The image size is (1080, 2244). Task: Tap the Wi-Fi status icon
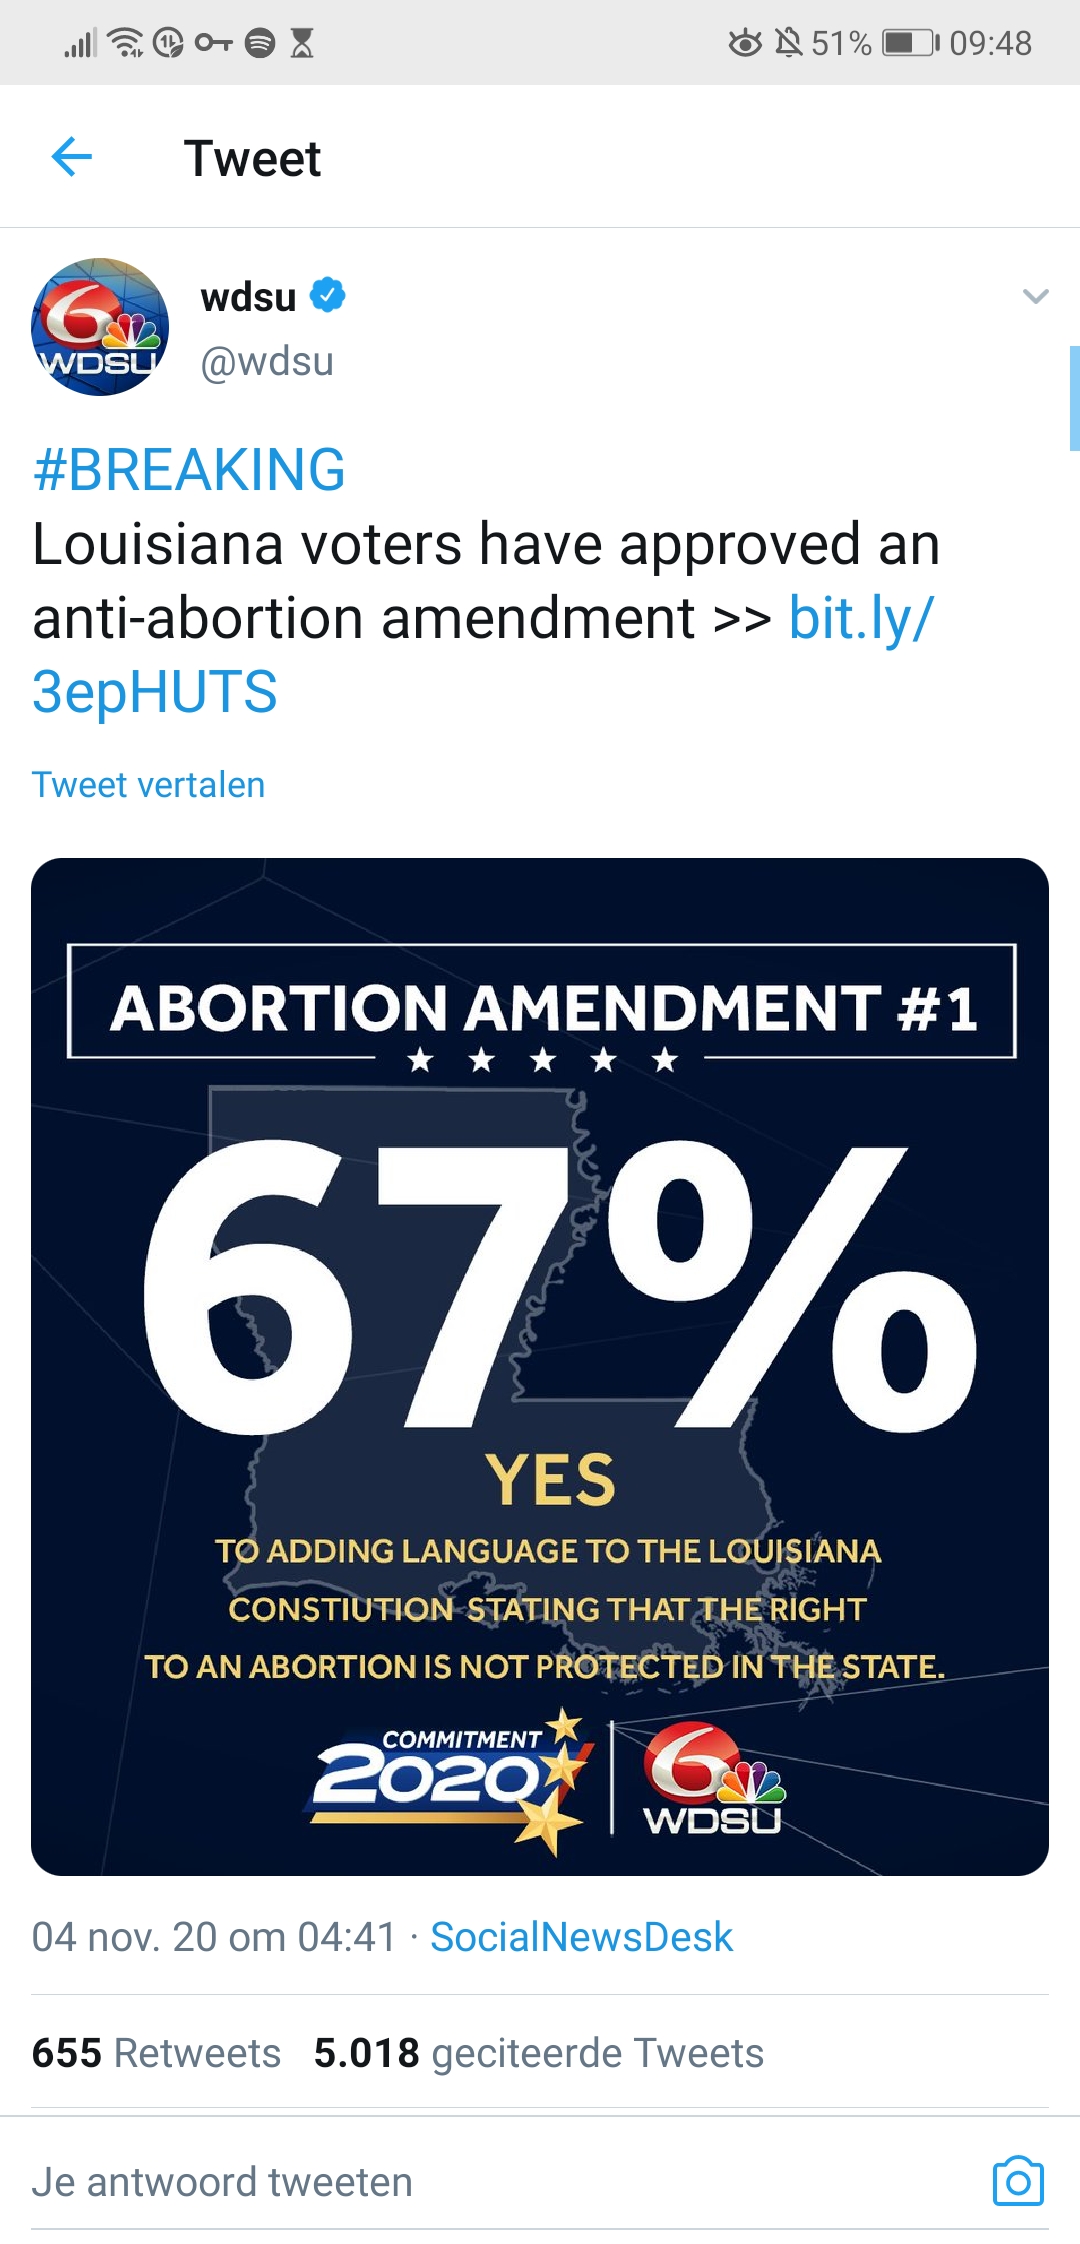pos(126,43)
